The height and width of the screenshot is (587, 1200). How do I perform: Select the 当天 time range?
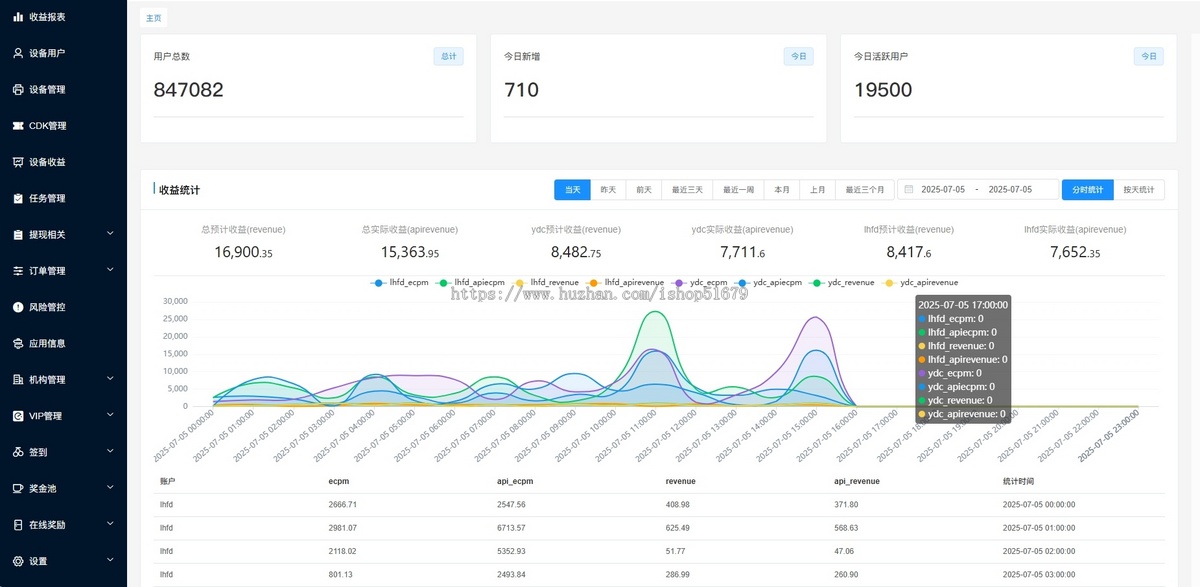[572, 189]
